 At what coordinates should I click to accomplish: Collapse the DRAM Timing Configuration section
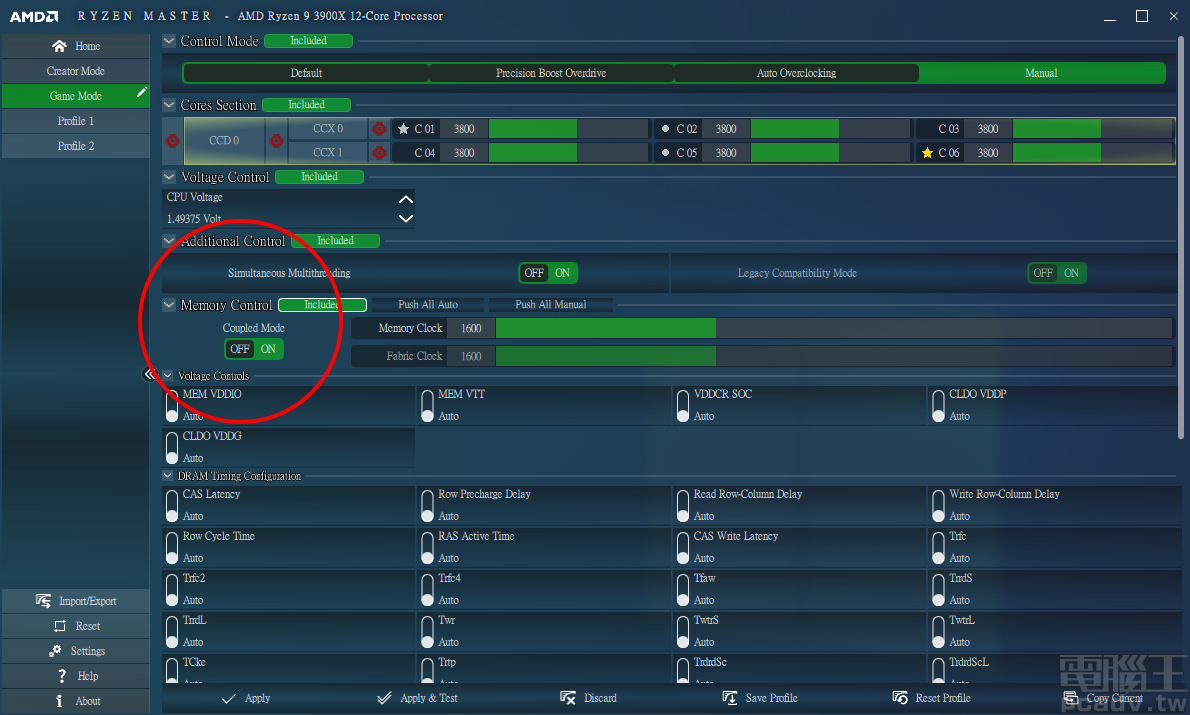(x=167, y=475)
